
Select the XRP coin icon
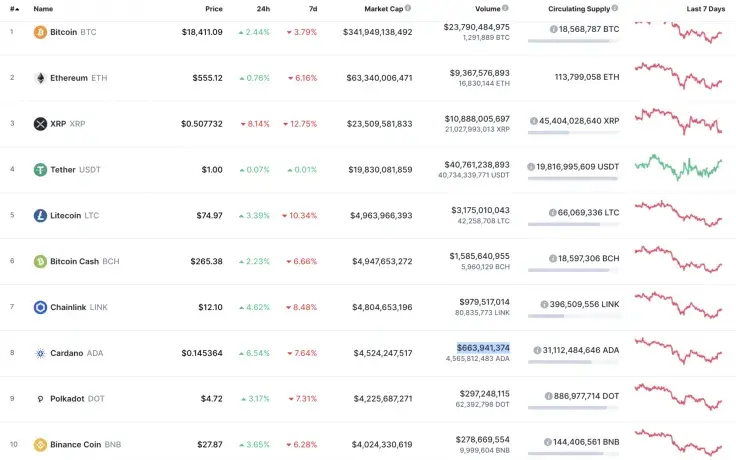[40, 124]
